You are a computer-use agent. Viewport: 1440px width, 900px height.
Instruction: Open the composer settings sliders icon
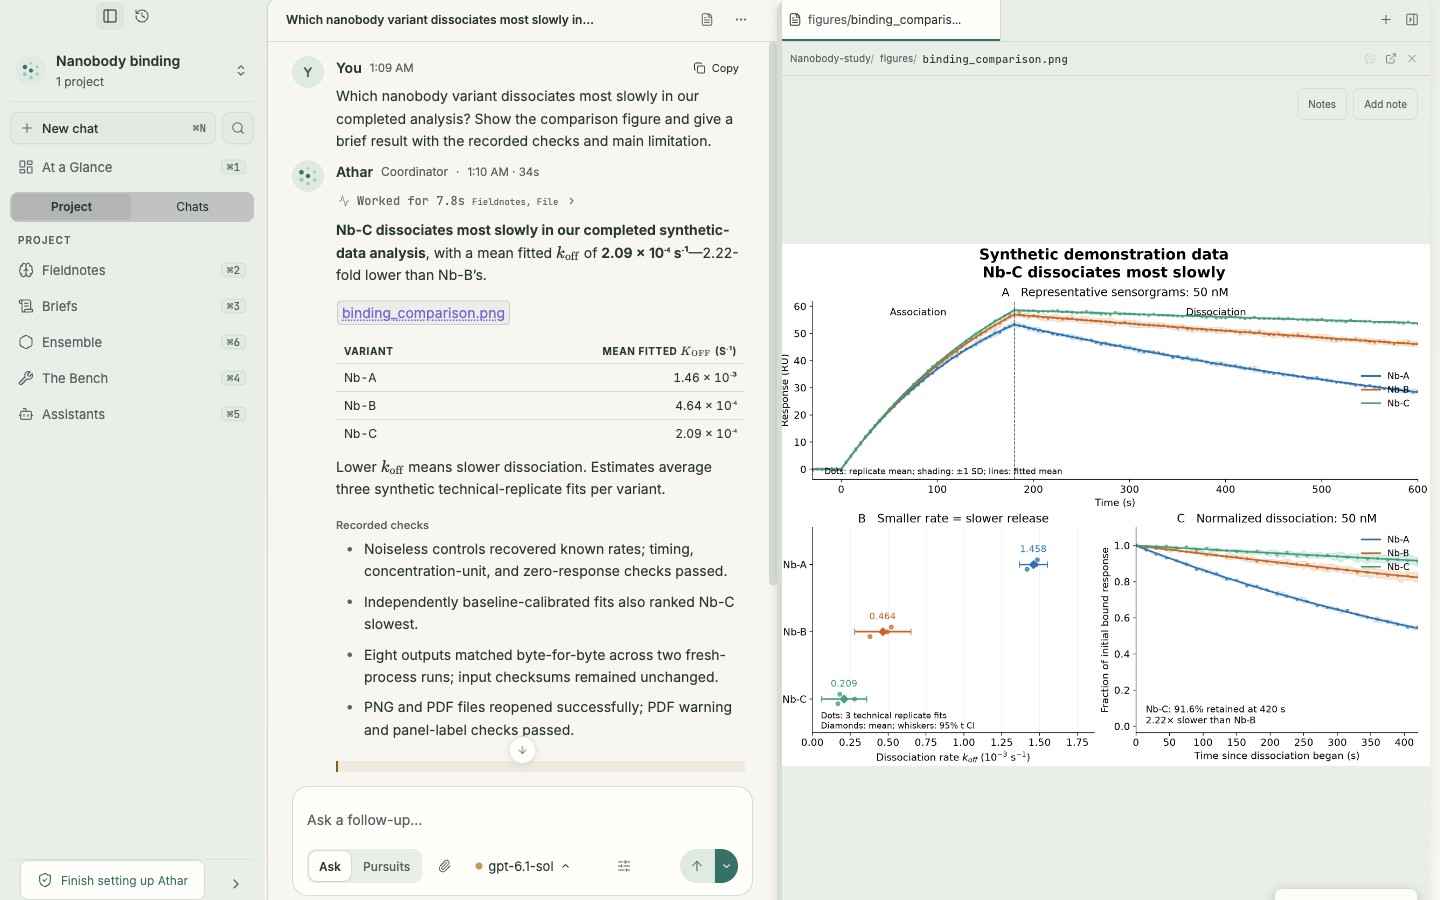tap(624, 866)
